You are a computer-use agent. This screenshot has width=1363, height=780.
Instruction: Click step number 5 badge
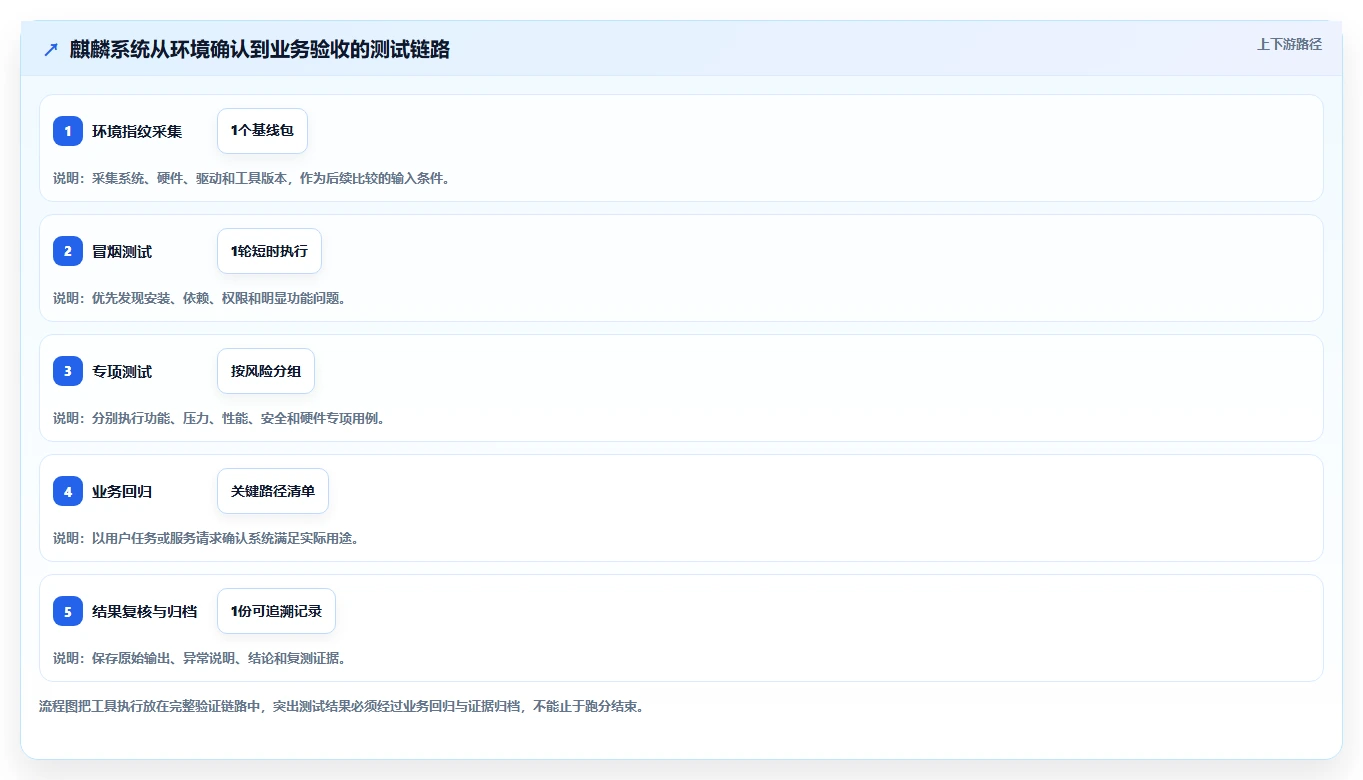(68, 611)
